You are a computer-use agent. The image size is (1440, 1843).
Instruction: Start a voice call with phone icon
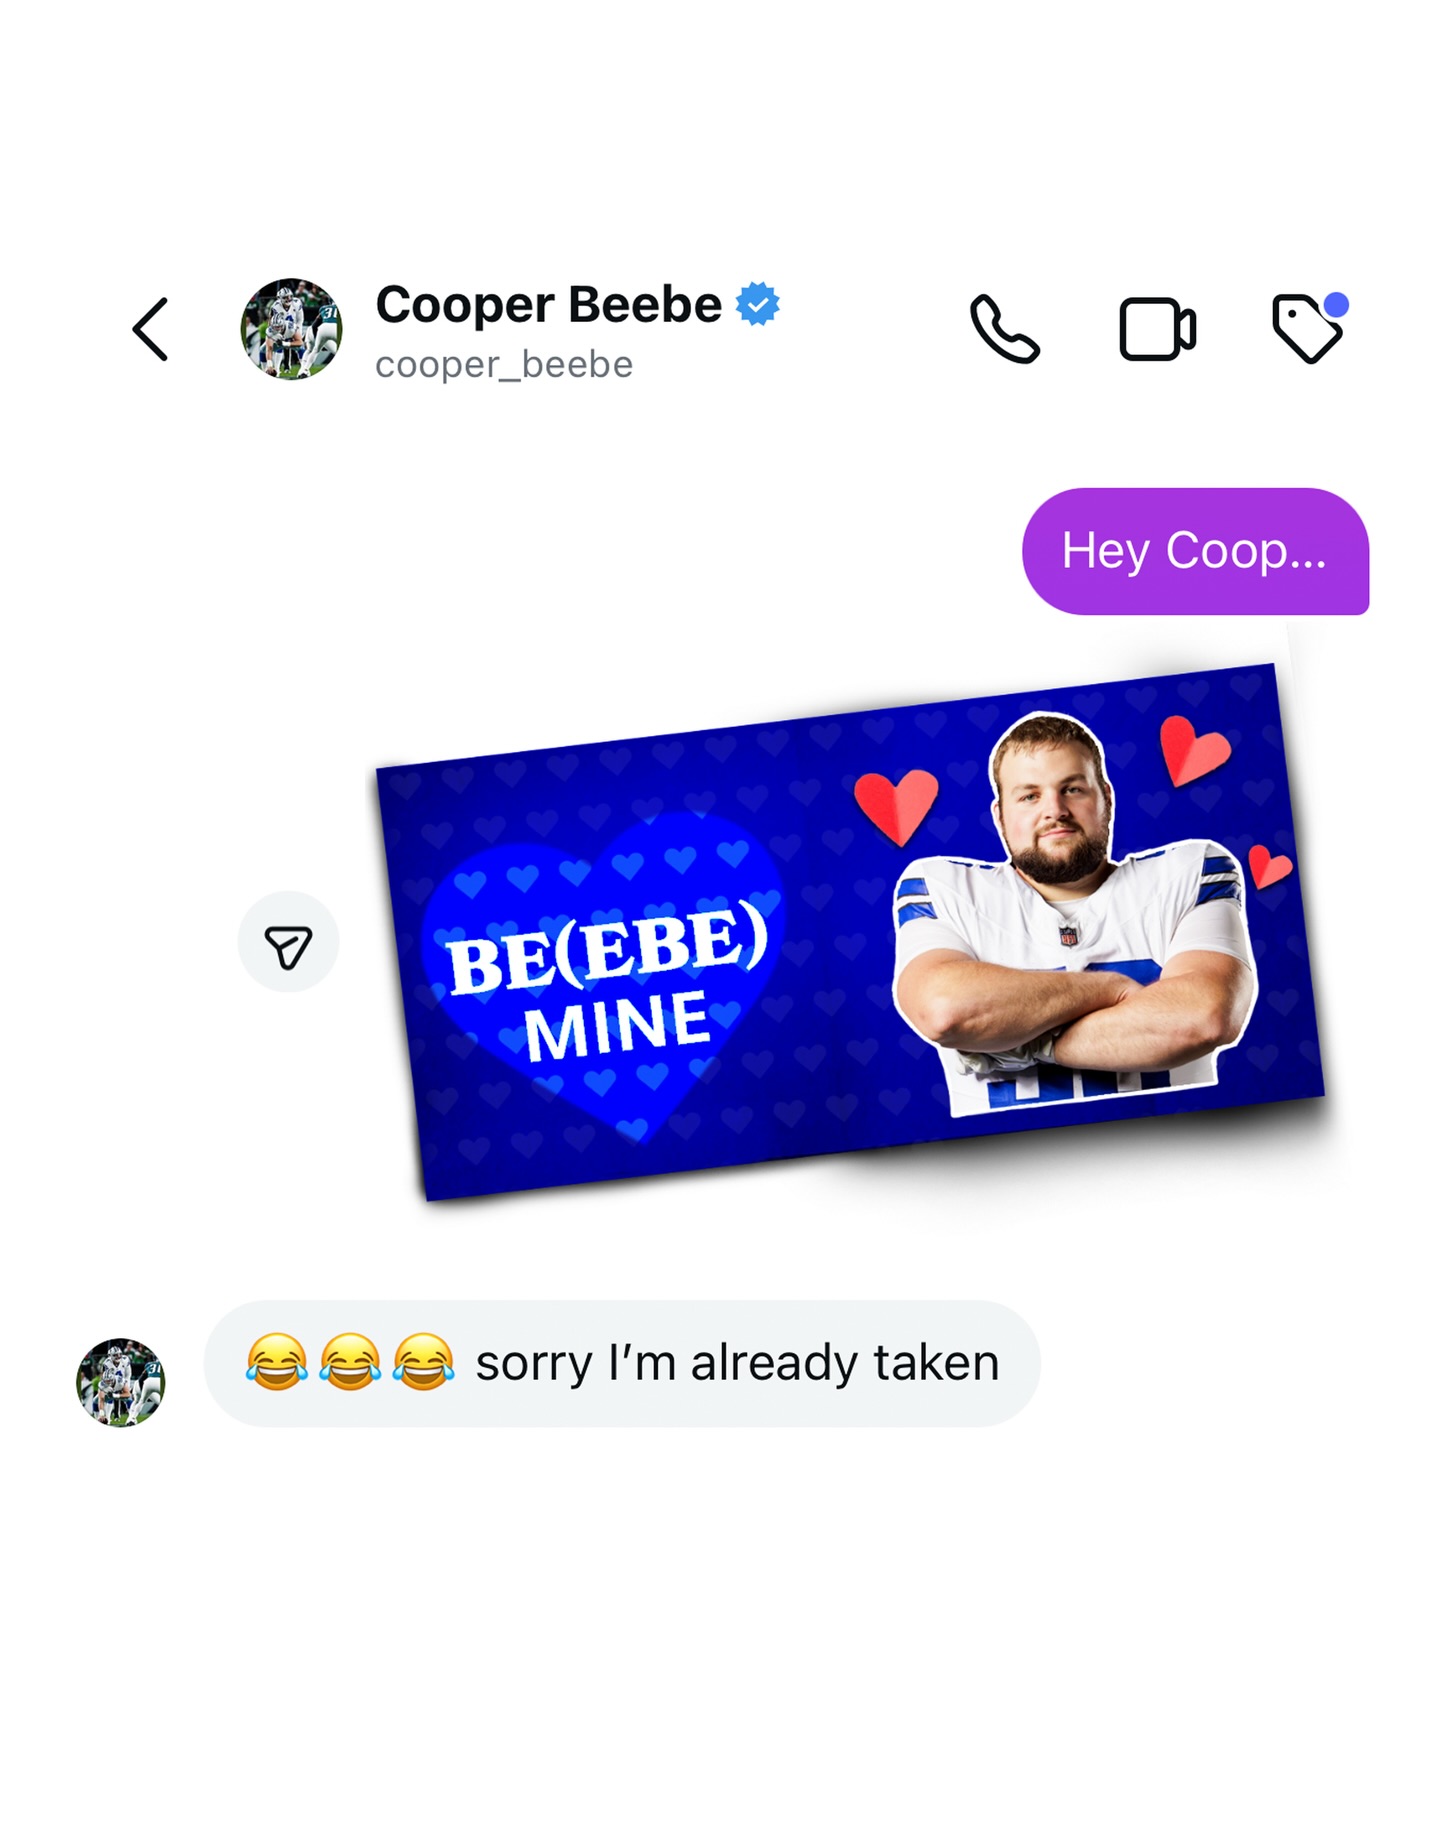tap(1005, 329)
